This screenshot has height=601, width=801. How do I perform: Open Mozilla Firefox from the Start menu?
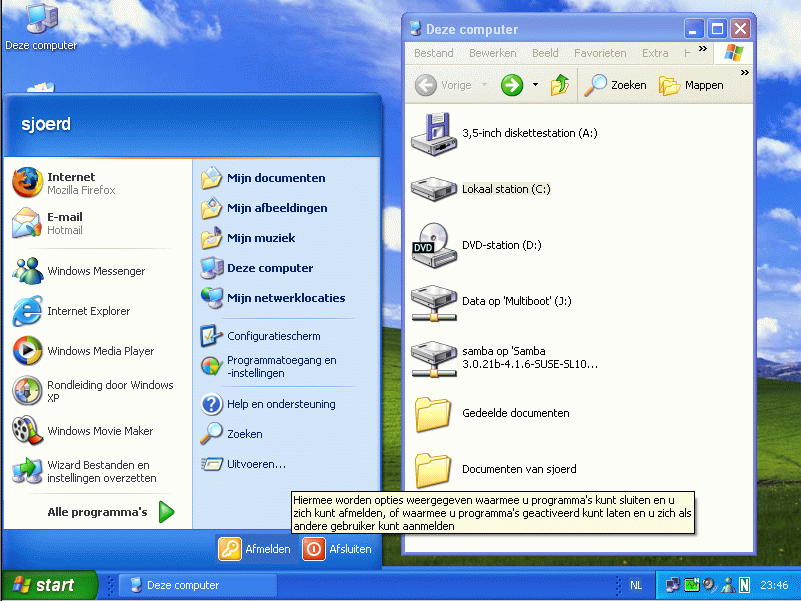(x=64, y=183)
